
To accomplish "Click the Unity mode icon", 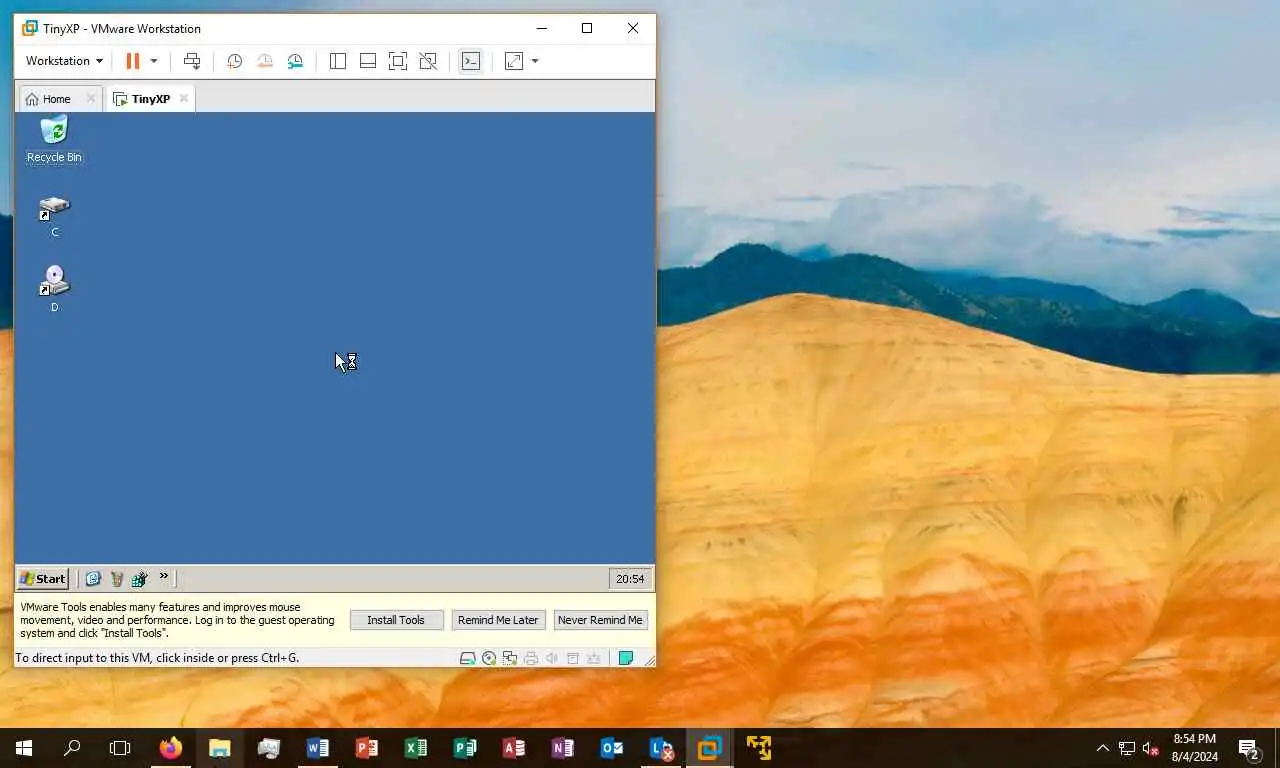I will click(428, 61).
